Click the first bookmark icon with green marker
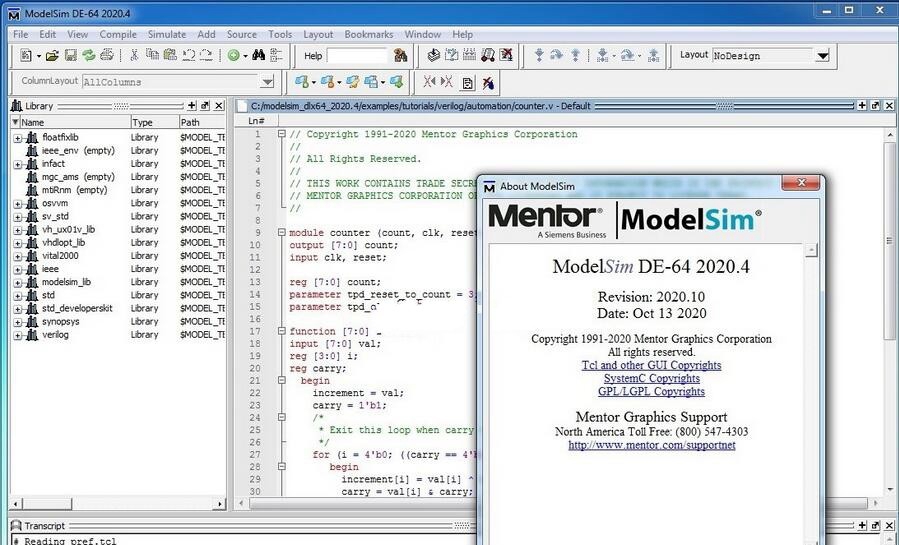This screenshot has width=899, height=545. pyautogui.click(x=302, y=82)
